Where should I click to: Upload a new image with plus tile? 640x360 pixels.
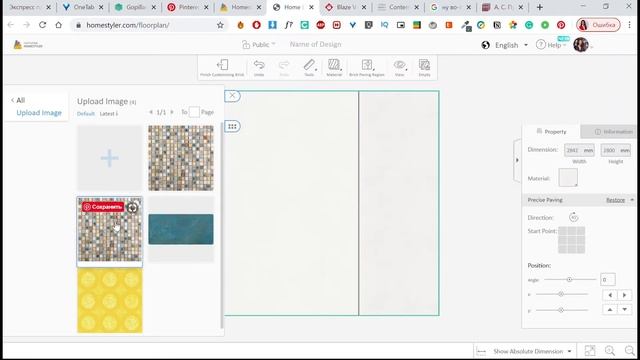click(110, 158)
